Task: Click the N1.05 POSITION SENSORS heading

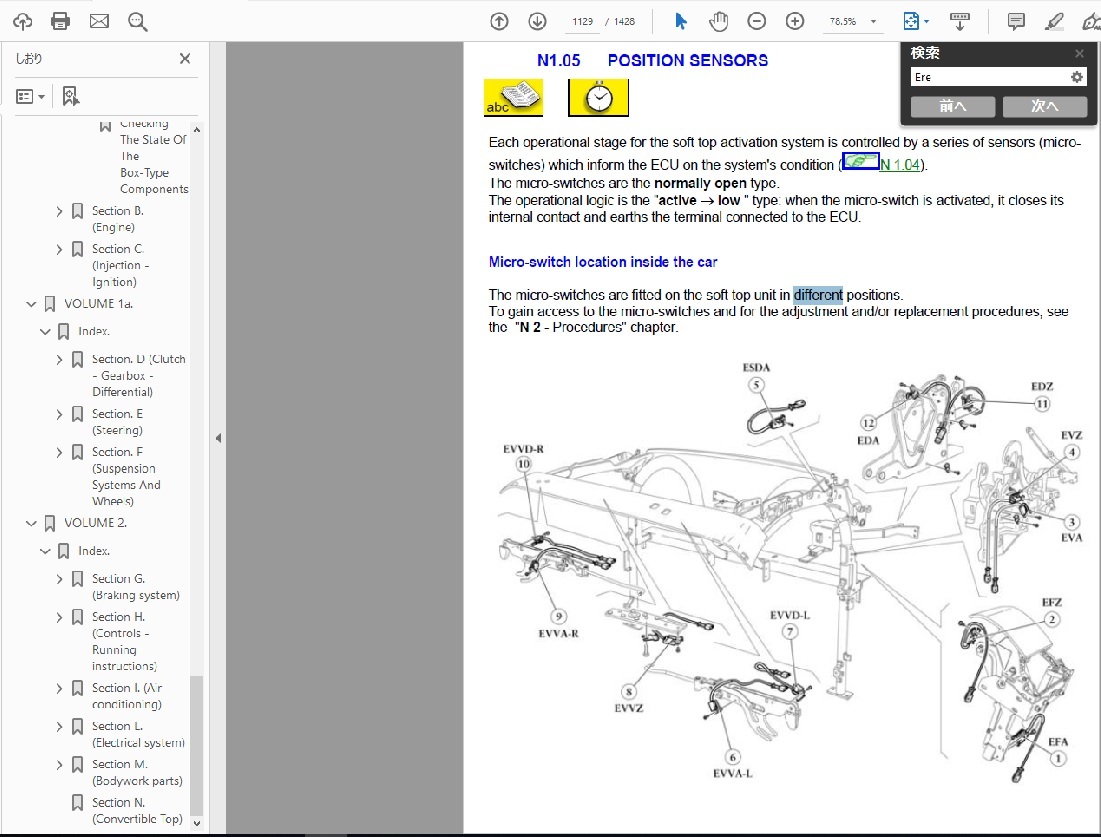Action: (x=652, y=60)
